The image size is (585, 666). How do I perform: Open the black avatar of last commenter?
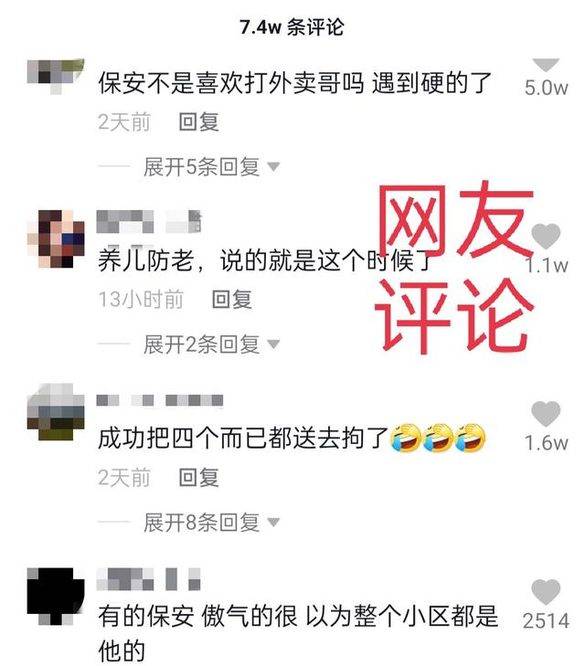click(x=56, y=596)
